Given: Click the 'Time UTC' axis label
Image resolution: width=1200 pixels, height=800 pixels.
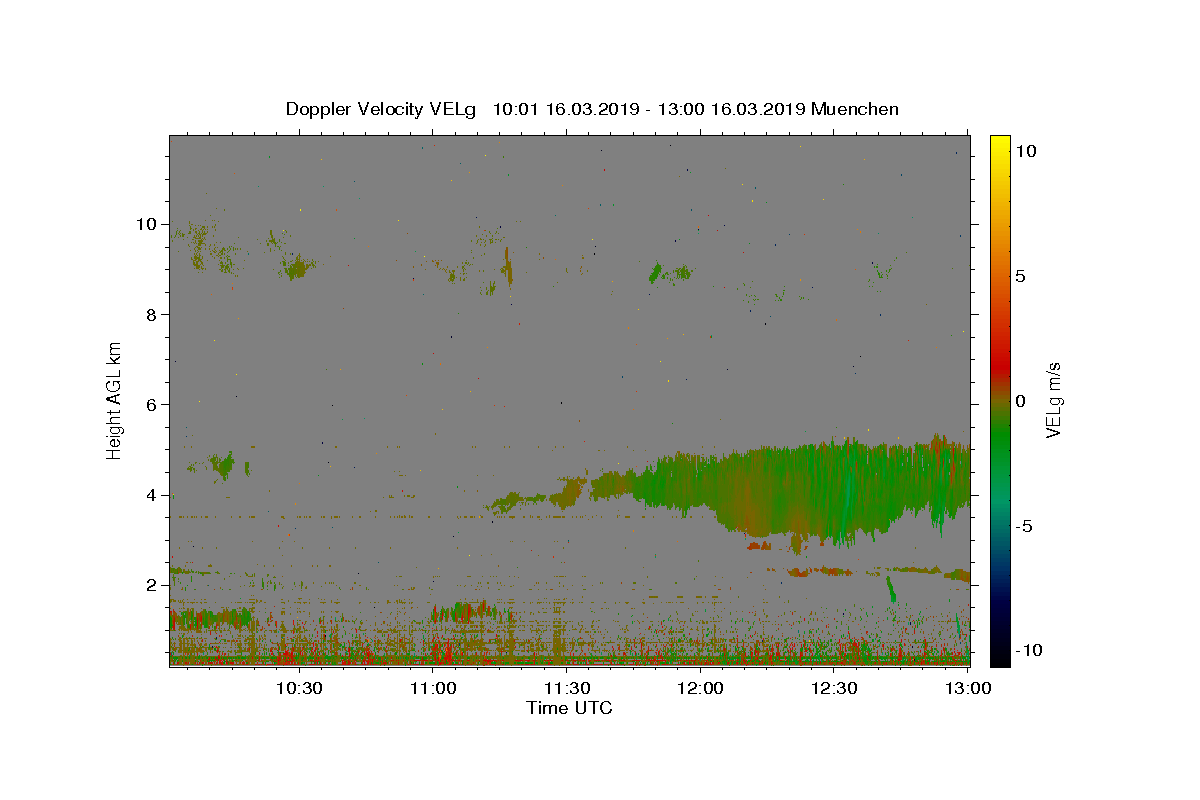Looking at the screenshot, I should pos(569,708).
